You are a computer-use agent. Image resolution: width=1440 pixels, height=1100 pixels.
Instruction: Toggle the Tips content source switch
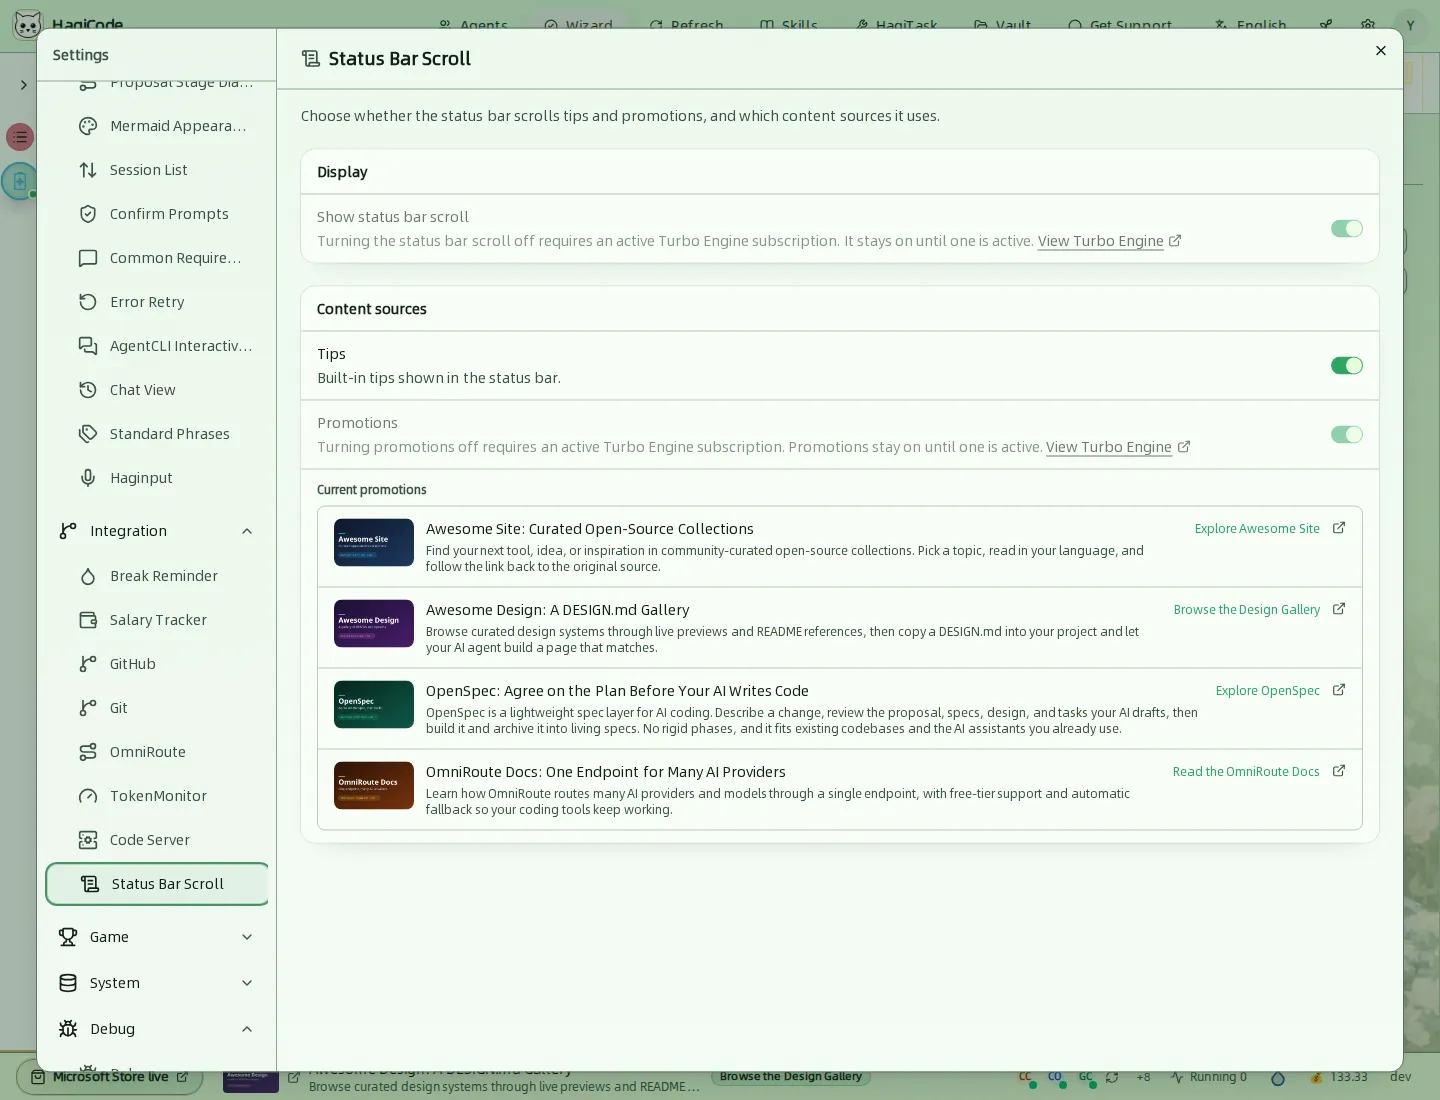[1347, 366]
